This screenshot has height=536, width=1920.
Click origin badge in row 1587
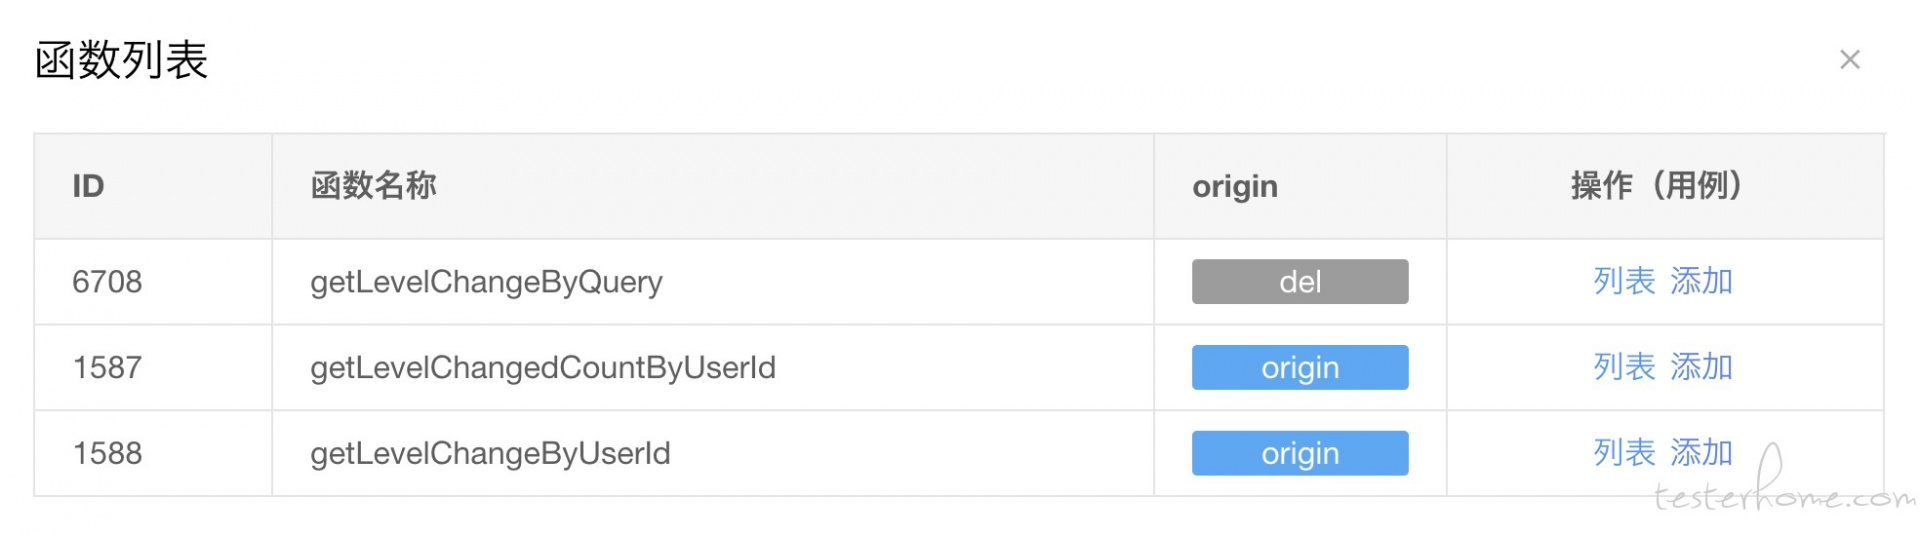(1300, 367)
